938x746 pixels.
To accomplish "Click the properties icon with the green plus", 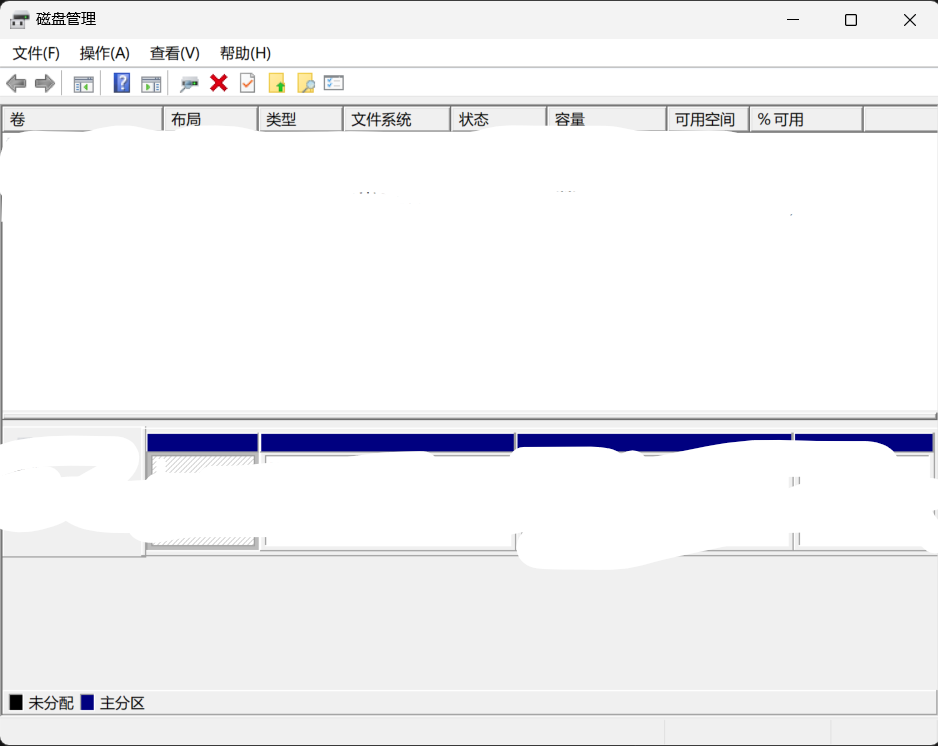I will click(189, 83).
